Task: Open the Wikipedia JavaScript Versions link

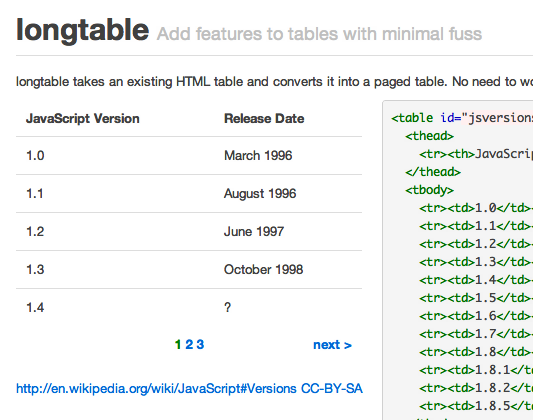Action: [156, 388]
